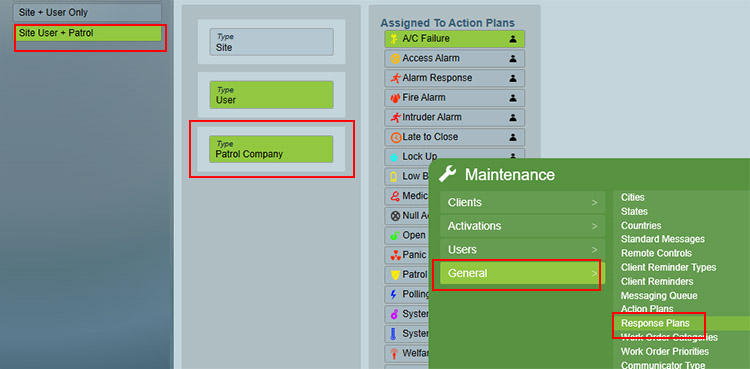Click the person icon on Access Alarm

pyautogui.click(x=513, y=58)
